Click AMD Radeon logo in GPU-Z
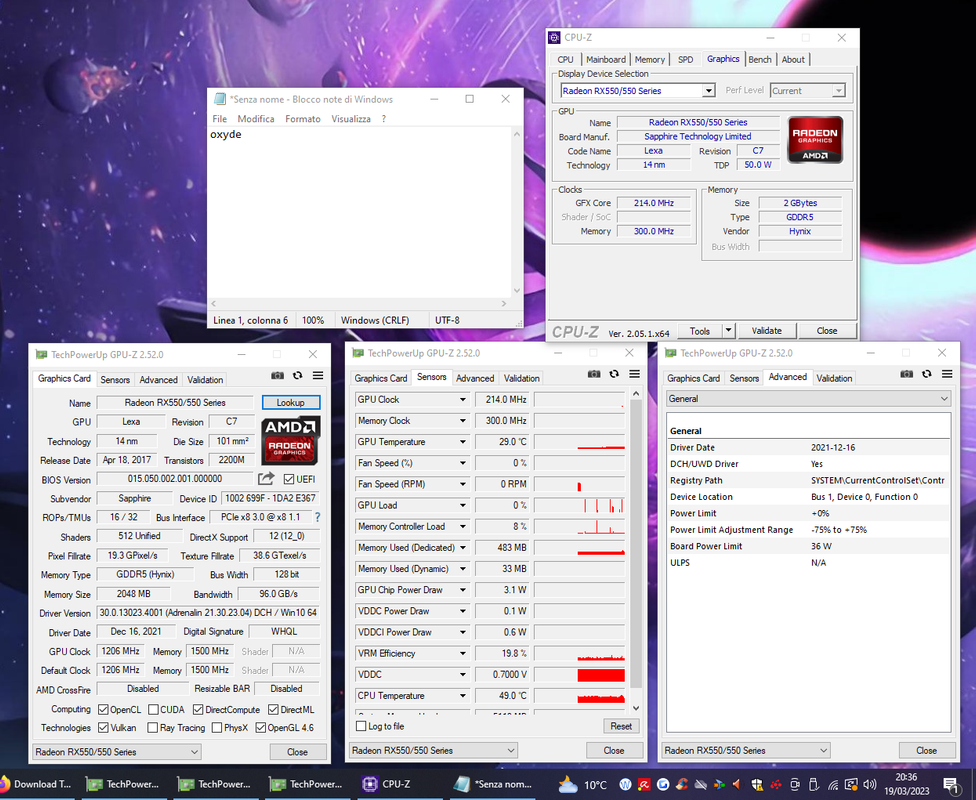976x800 pixels. point(291,440)
